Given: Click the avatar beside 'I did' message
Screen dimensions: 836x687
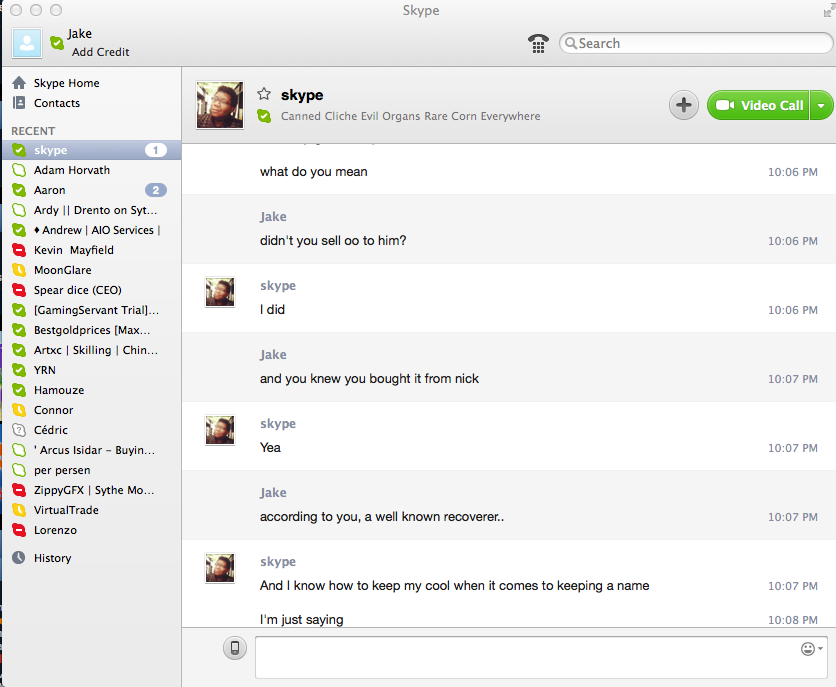Looking at the screenshot, I should [220, 292].
